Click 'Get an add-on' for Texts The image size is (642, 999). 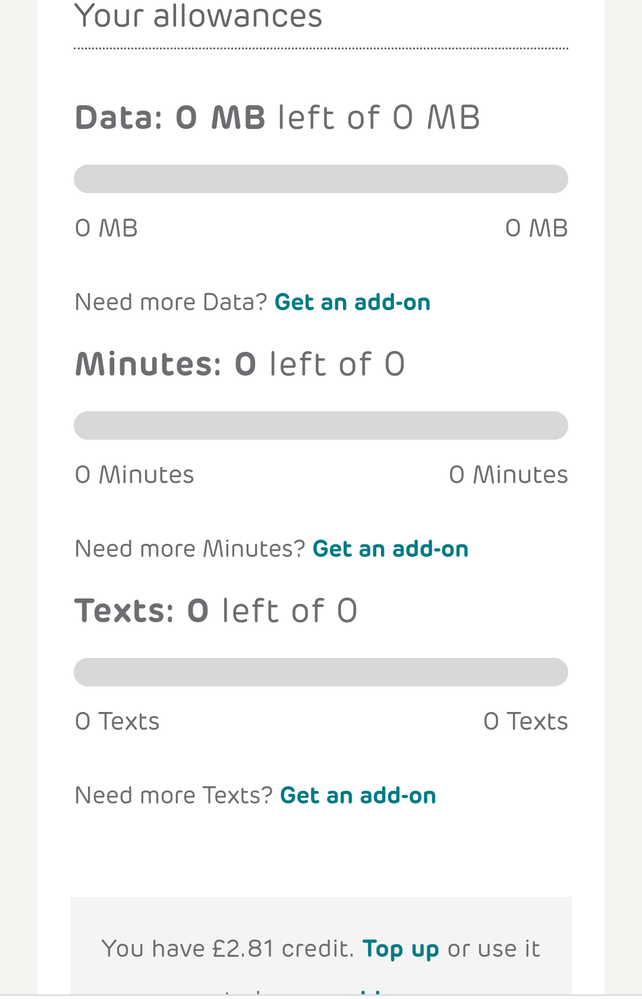pyautogui.click(x=358, y=795)
